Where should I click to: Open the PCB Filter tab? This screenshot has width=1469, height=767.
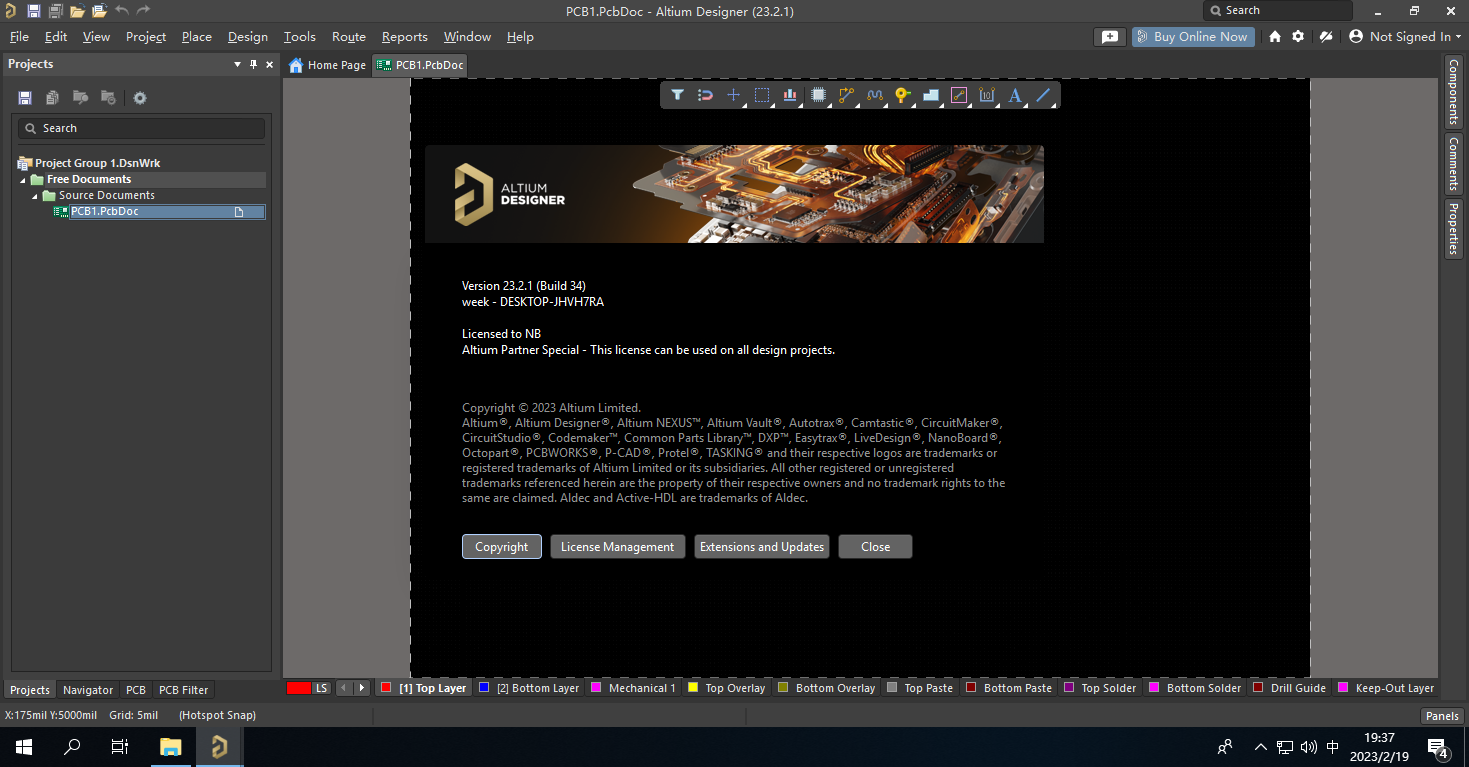184,690
